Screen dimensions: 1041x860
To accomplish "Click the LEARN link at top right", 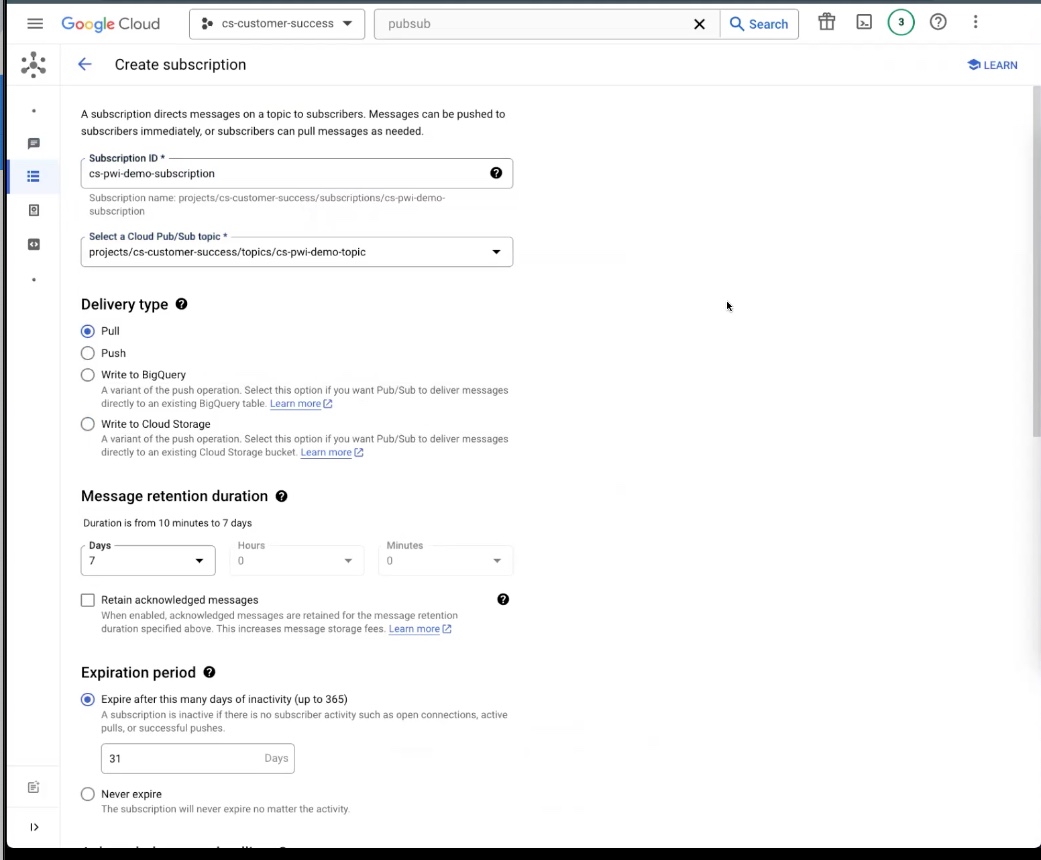I will [x=992, y=64].
